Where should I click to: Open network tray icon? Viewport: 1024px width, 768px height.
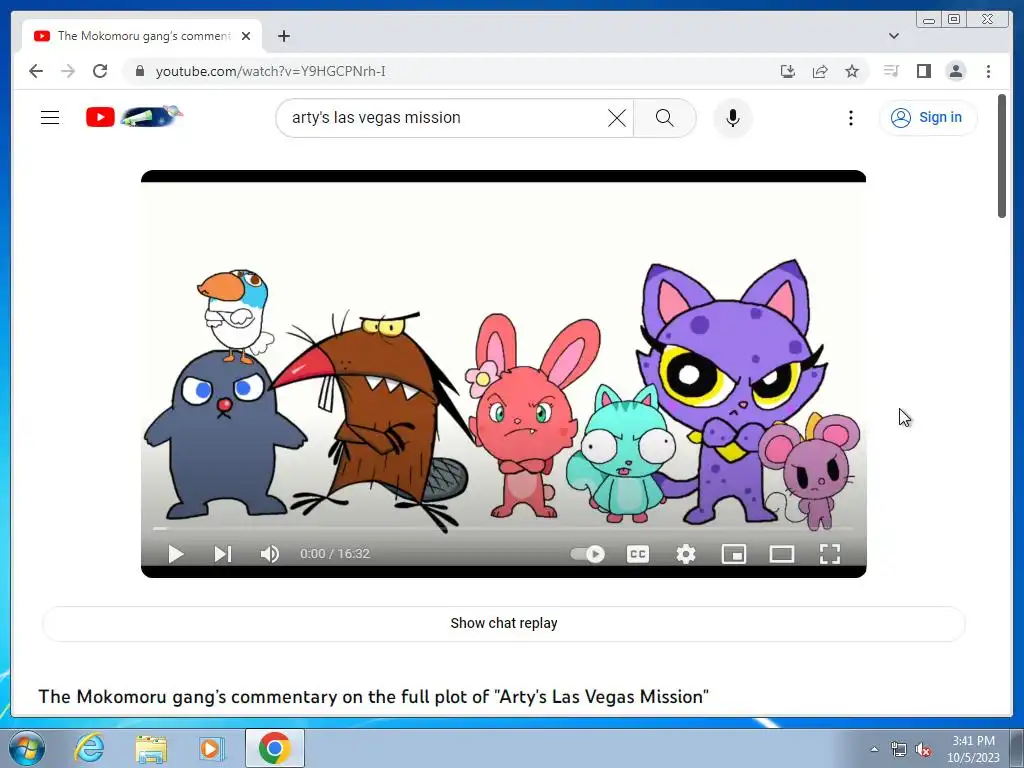click(x=899, y=750)
